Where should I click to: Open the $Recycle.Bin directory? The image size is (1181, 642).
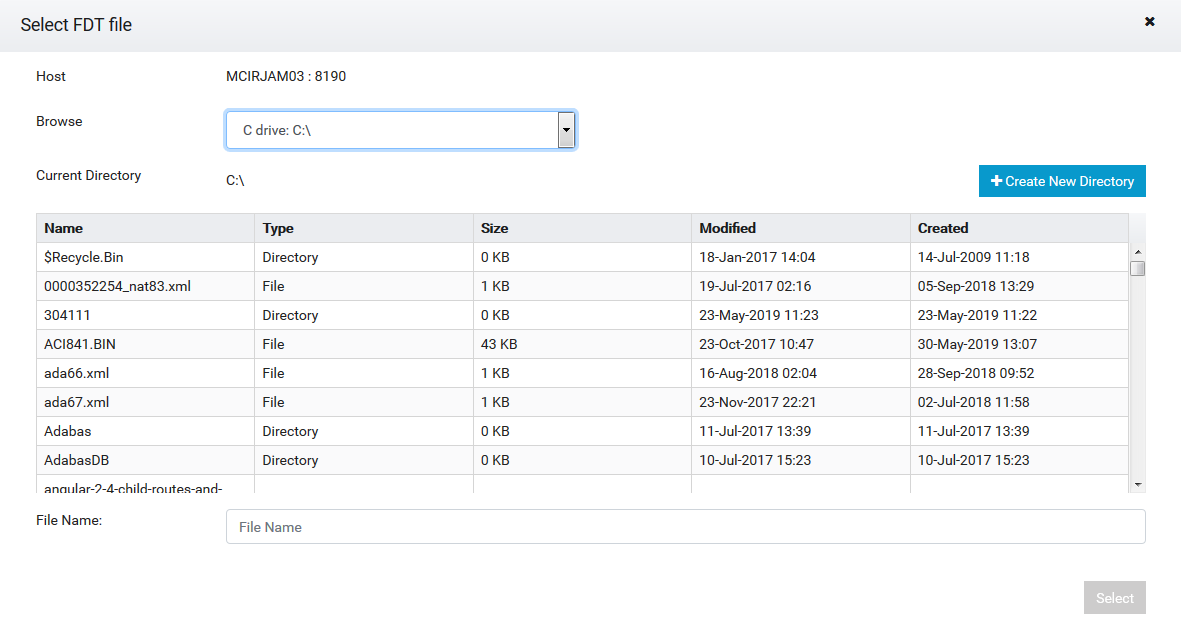click(x=84, y=257)
